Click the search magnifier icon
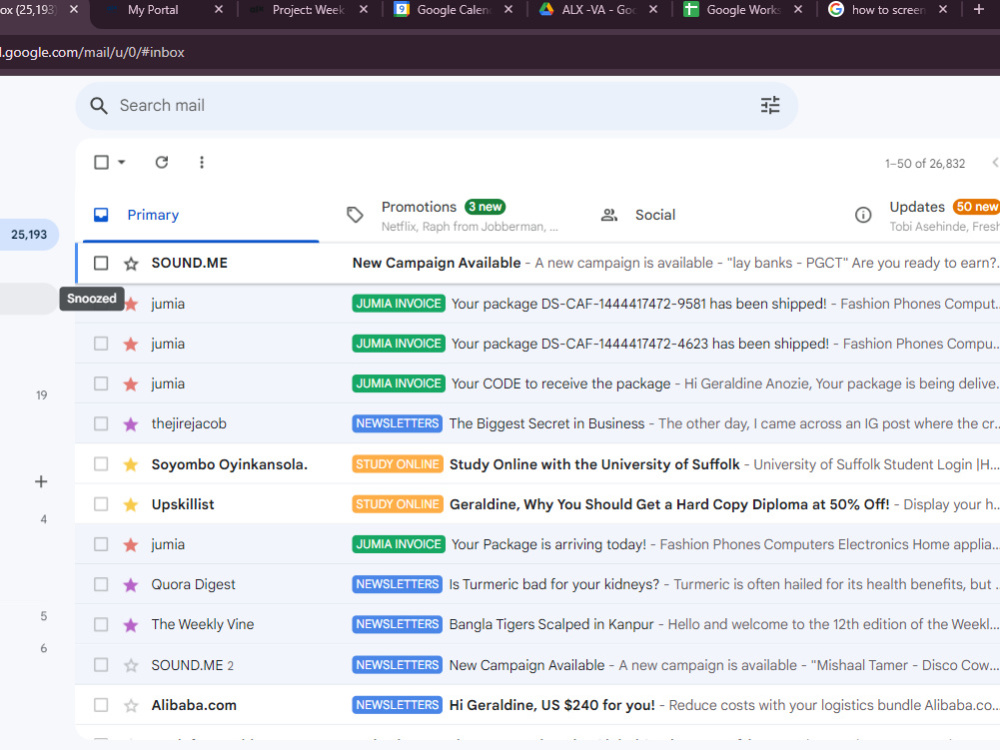This screenshot has height=750, width=1000. pos(98,105)
